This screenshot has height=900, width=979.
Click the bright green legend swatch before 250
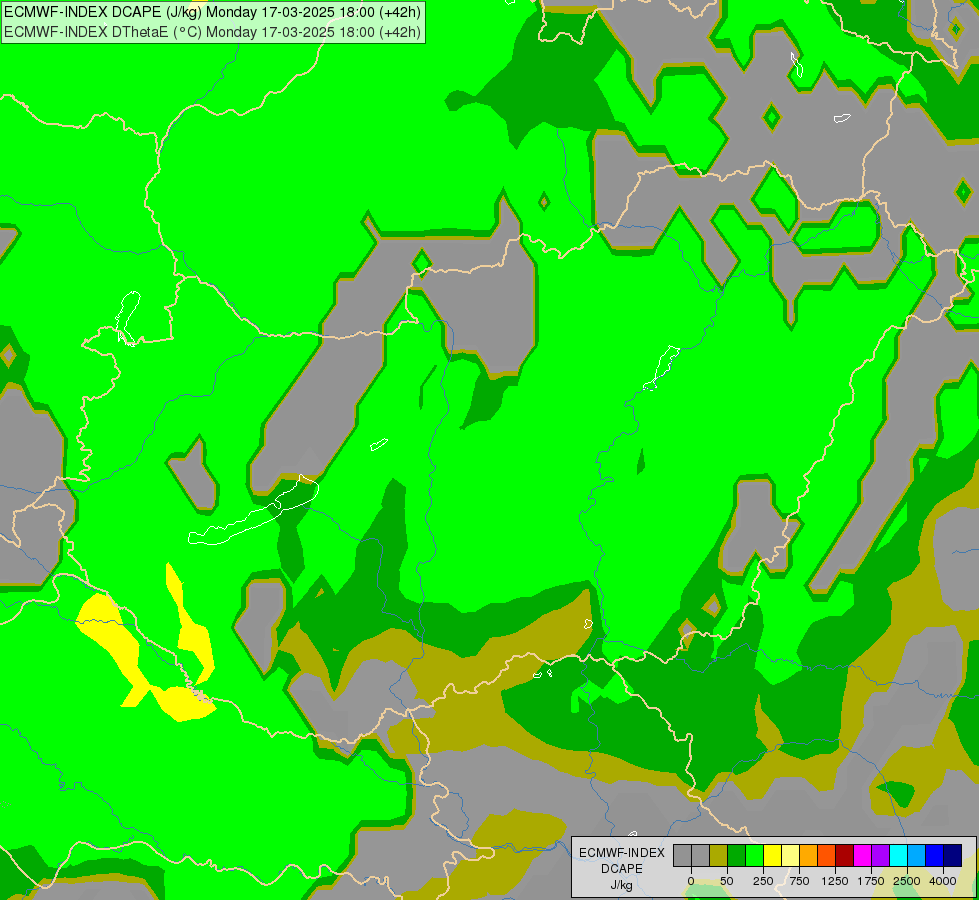coord(755,856)
